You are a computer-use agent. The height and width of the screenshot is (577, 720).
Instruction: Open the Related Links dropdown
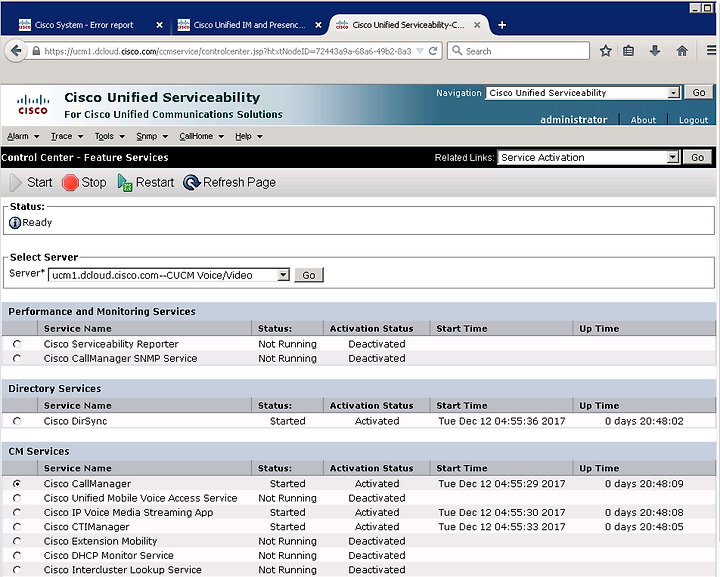click(589, 157)
